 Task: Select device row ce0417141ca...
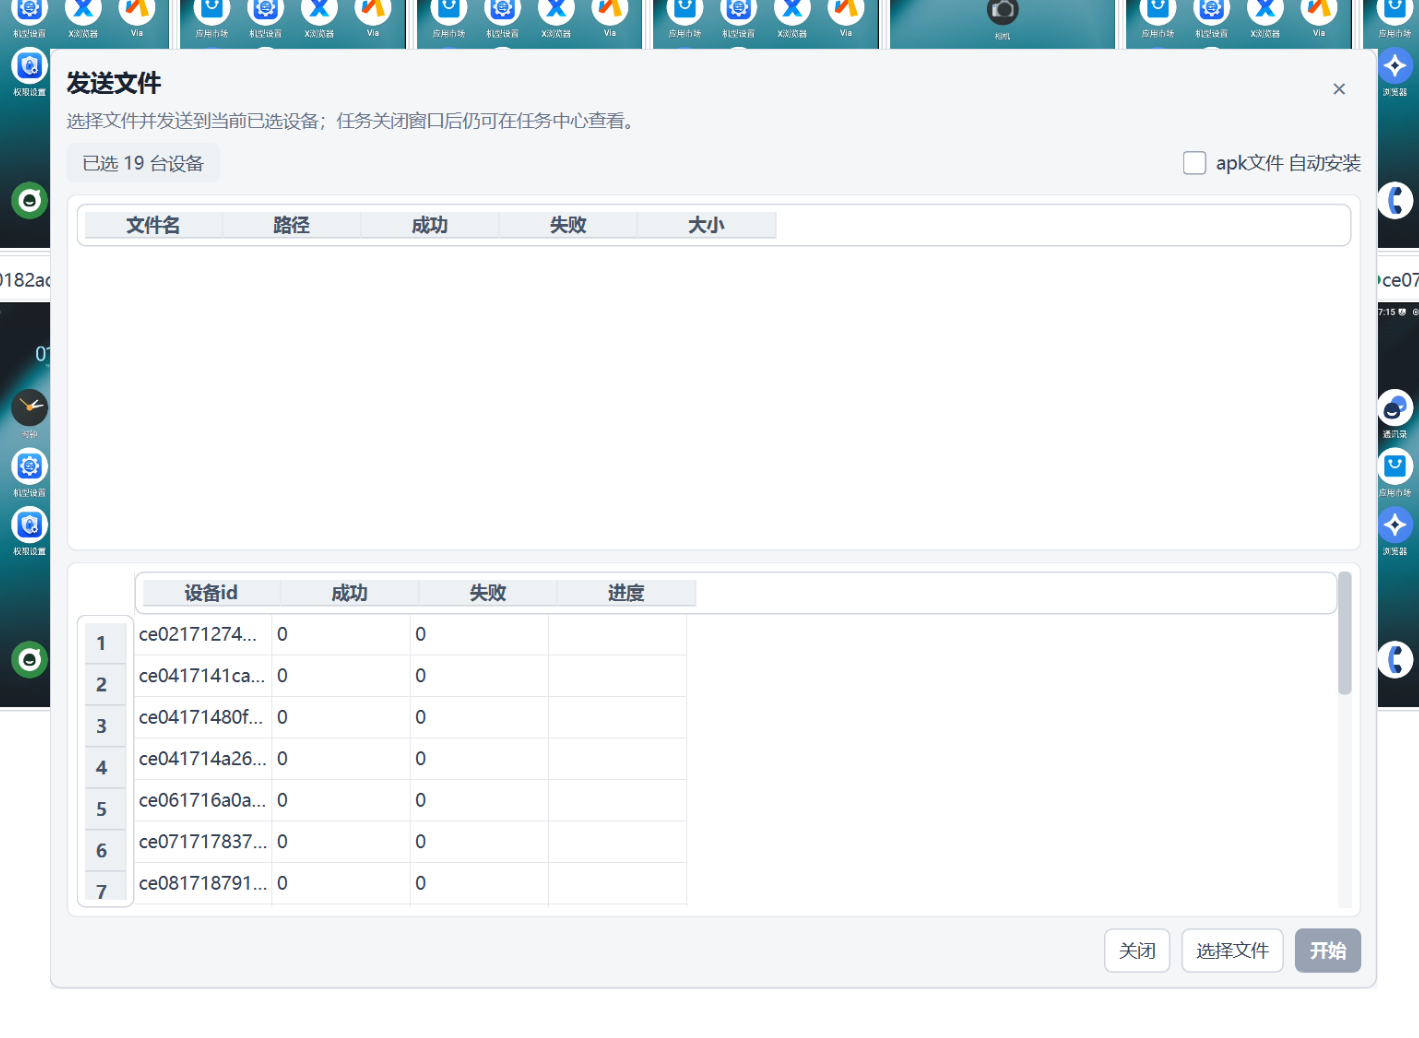click(411, 676)
